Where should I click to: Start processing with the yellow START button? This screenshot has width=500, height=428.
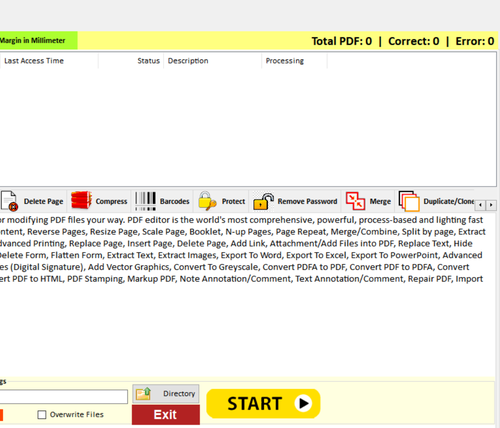click(263, 403)
